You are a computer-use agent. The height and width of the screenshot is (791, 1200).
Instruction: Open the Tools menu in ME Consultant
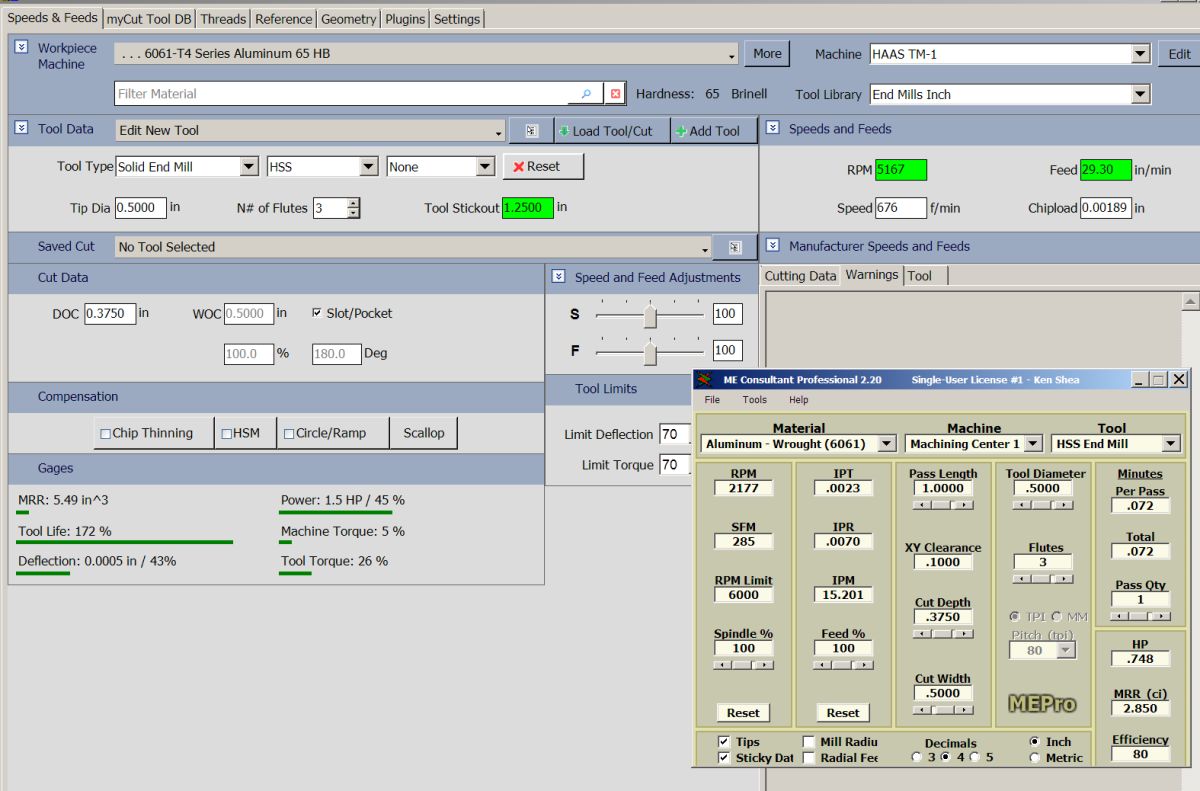click(754, 400)
